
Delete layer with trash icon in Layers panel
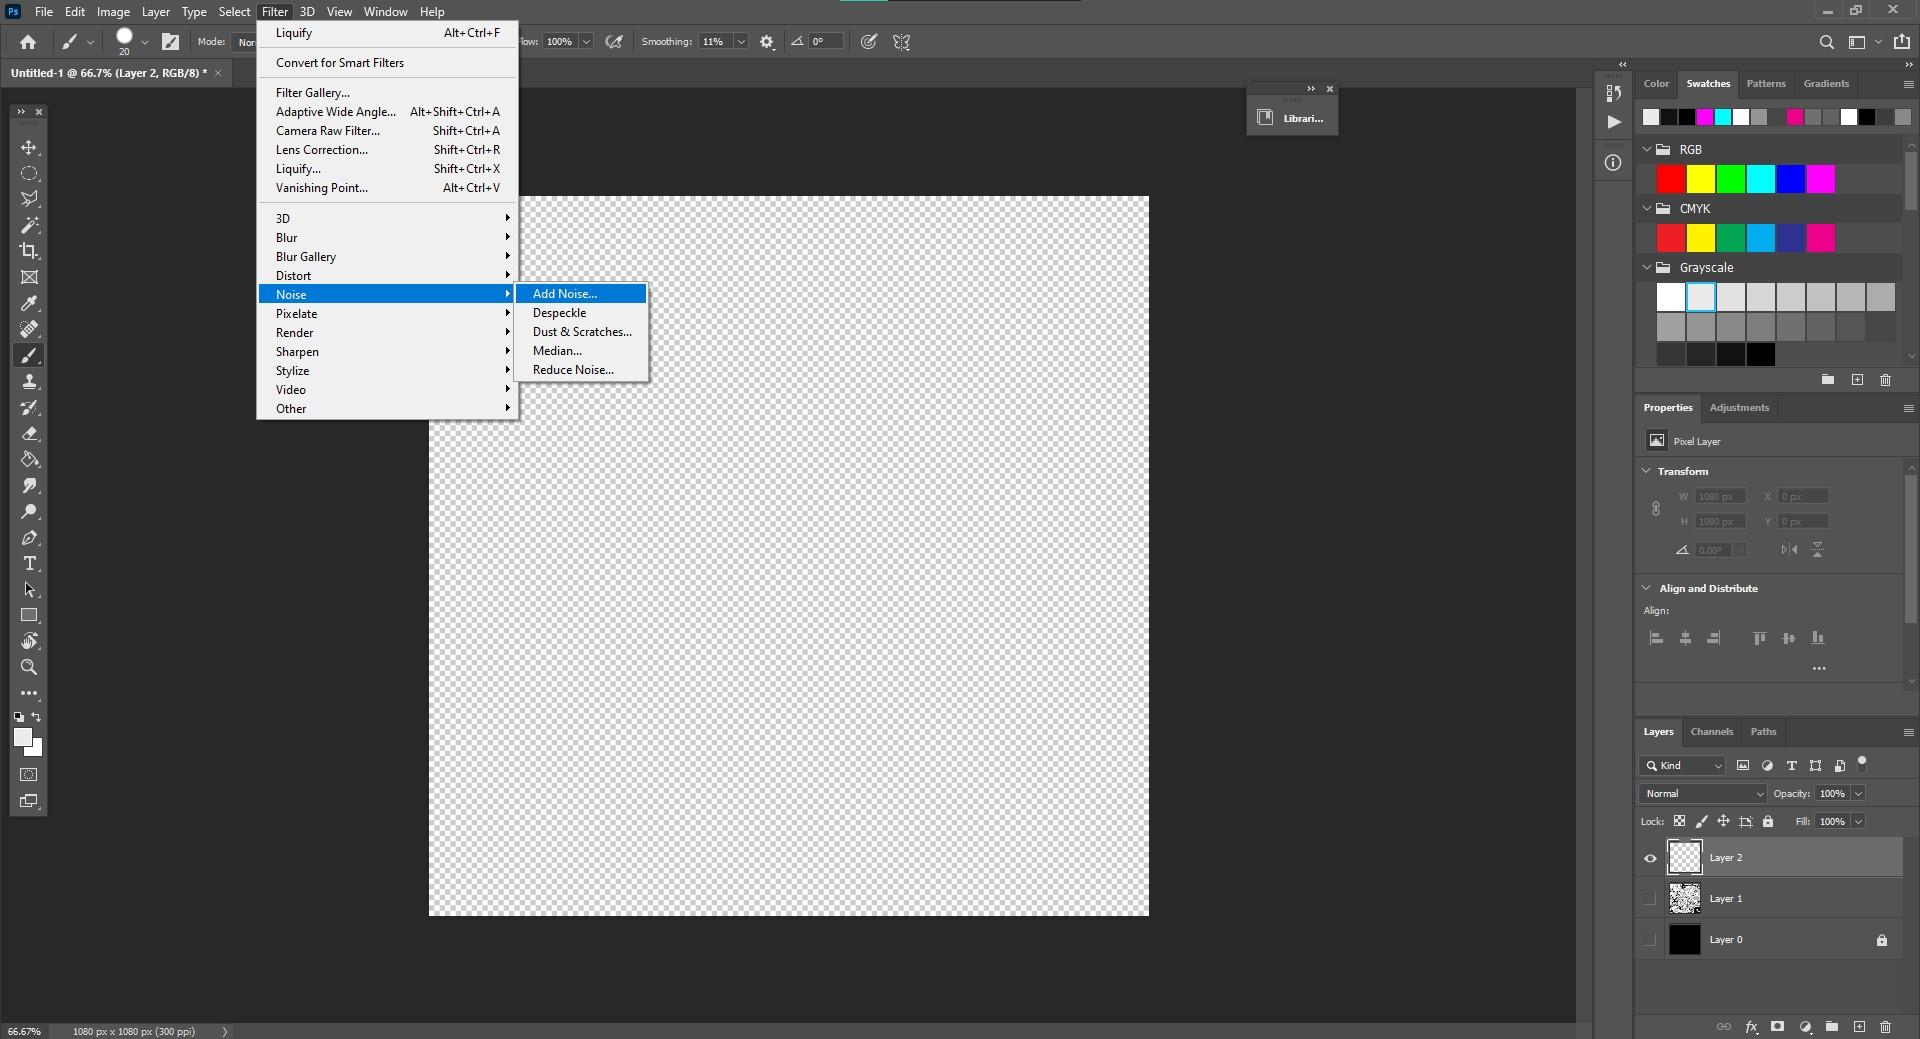(x=1885, y=1027)
